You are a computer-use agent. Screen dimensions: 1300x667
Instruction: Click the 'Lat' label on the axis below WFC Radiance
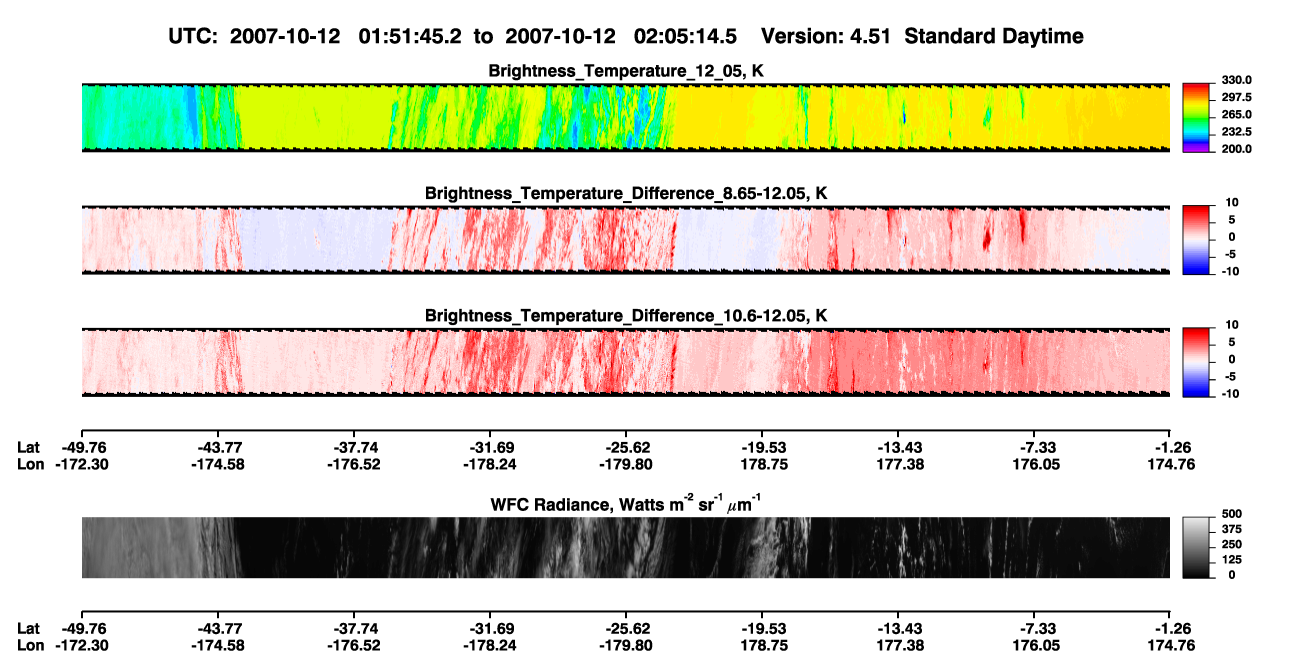coord(29,628)
